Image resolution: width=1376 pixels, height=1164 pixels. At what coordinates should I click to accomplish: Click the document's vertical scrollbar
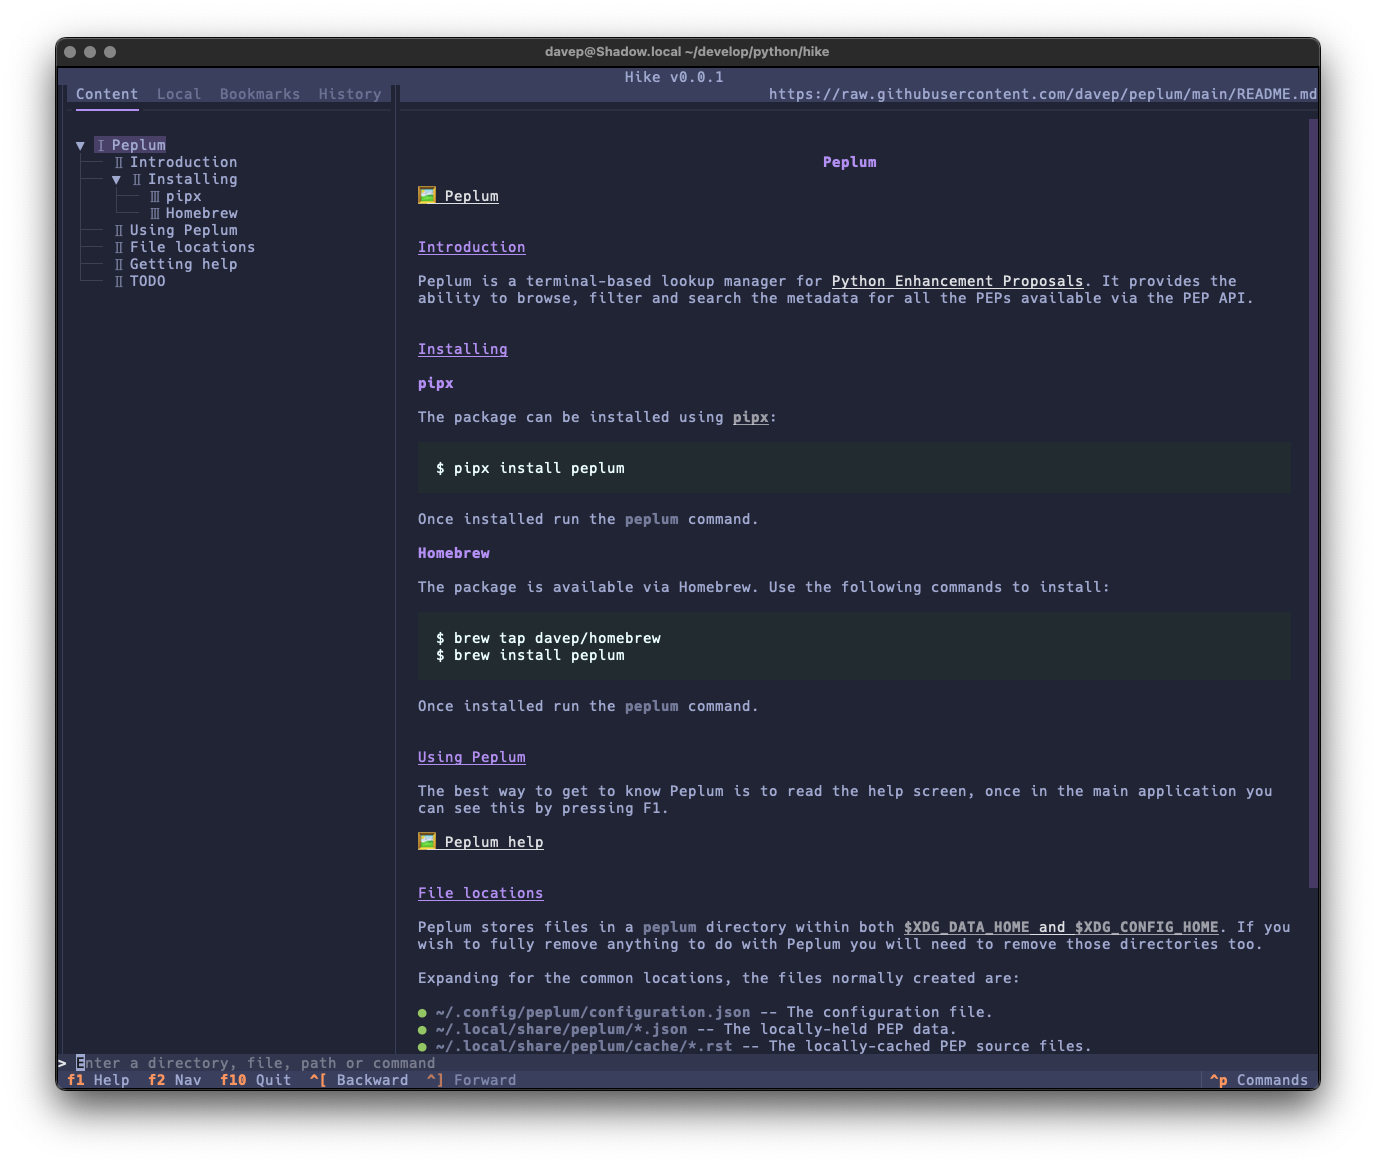tap(1313, 500)
